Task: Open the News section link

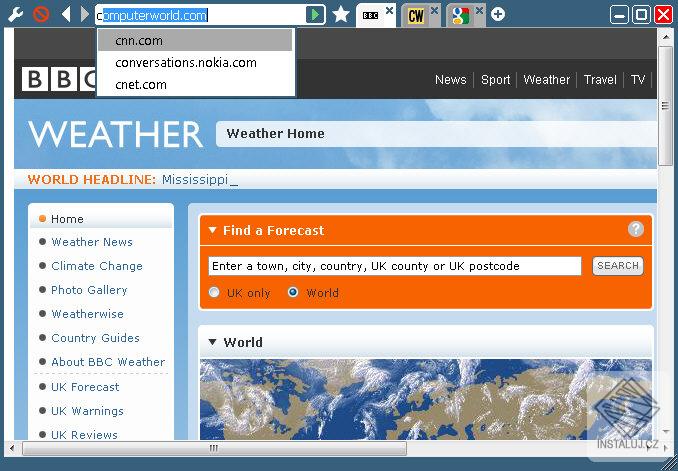Action: pyautogui.click(x=451, y=80)
